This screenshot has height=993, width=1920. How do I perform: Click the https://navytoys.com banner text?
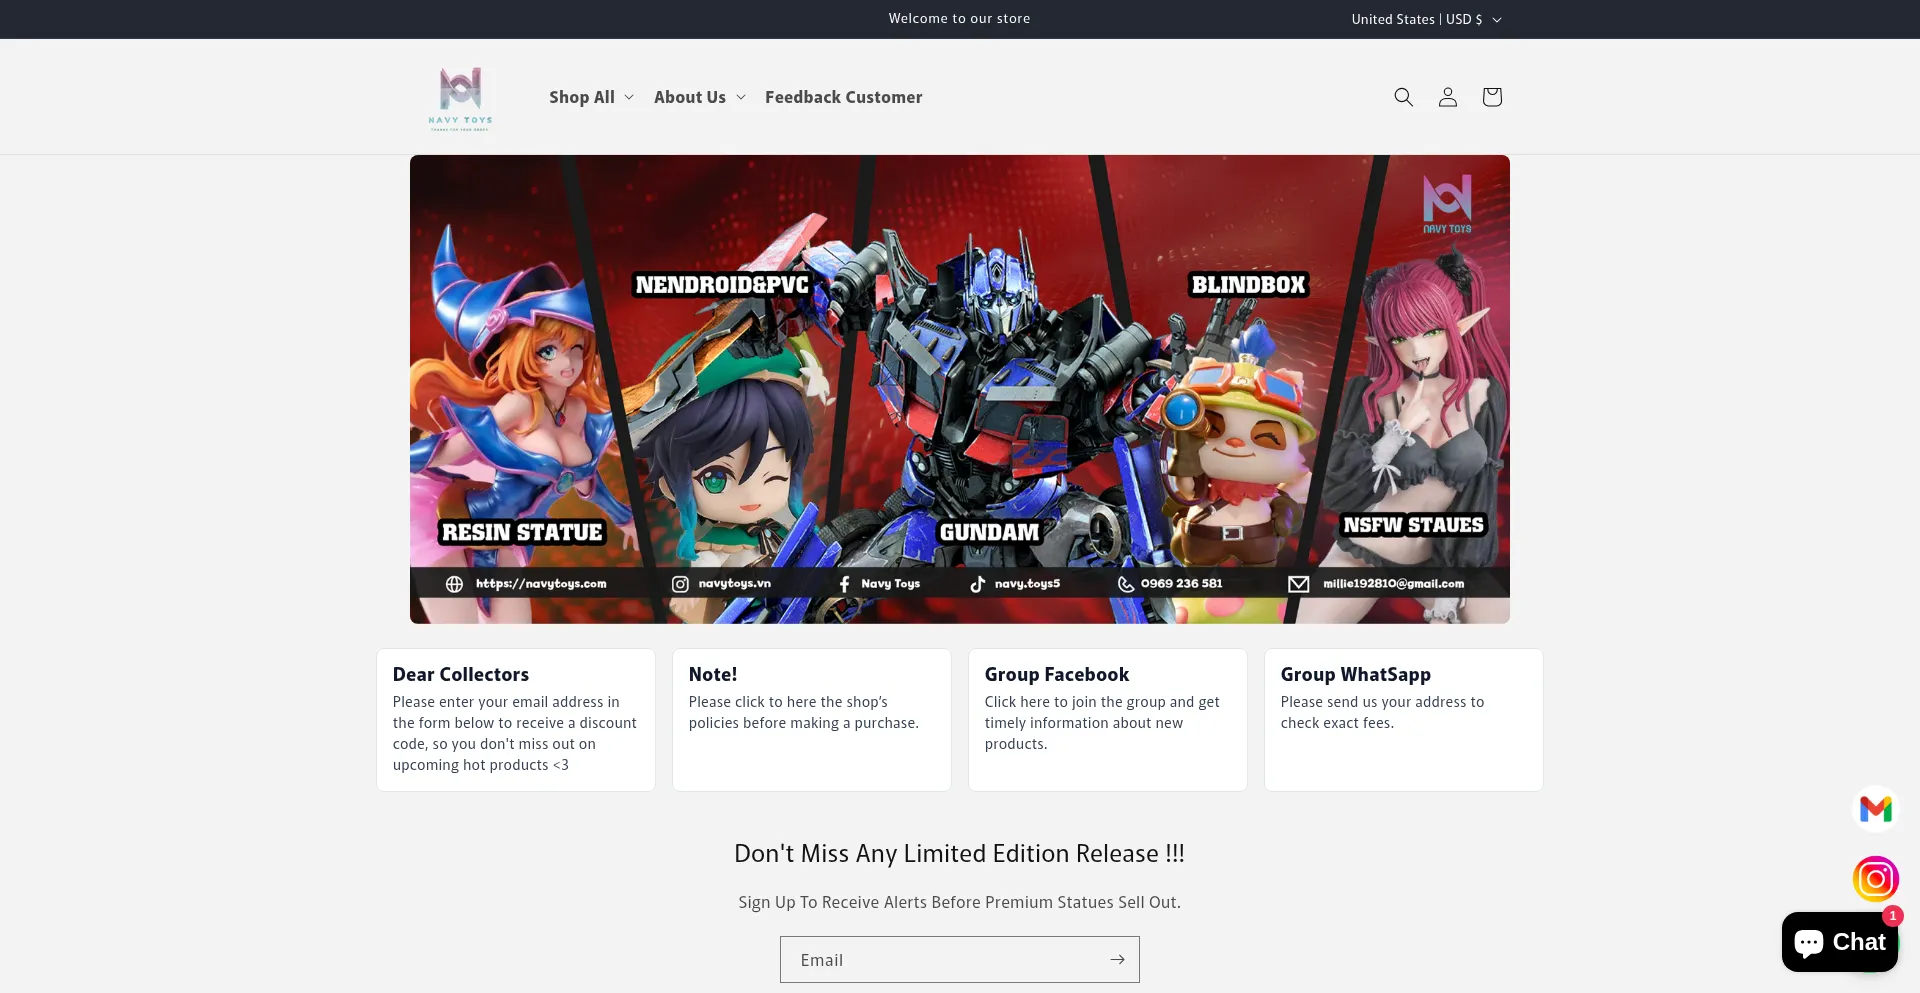pos(541,584)
